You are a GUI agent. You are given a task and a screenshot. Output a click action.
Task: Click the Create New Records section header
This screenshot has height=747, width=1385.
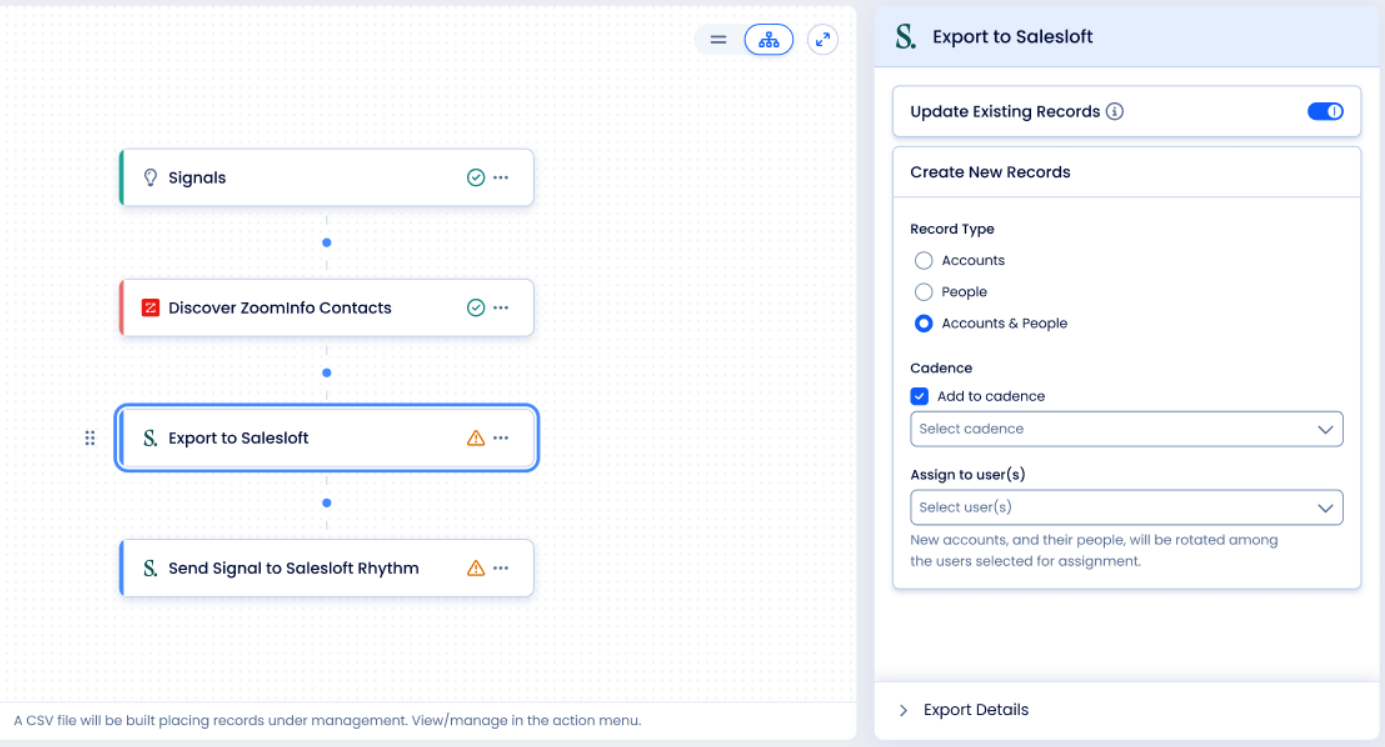(x=1127, y=172)
